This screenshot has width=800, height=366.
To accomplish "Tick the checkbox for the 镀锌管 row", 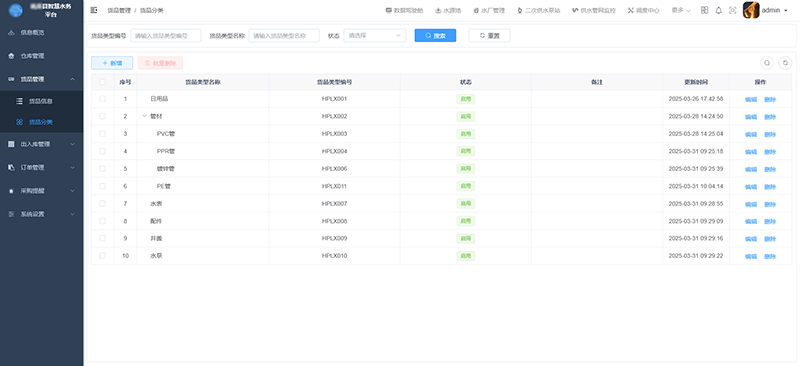I will point(103,168).
